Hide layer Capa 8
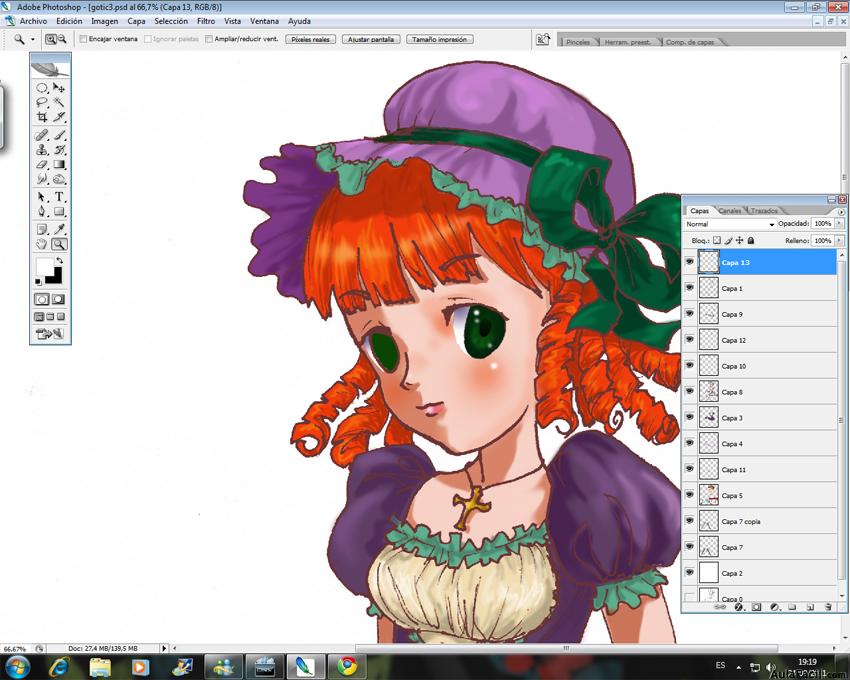The width and height of the screenshot is (850, 680). [x=690, y=392]
